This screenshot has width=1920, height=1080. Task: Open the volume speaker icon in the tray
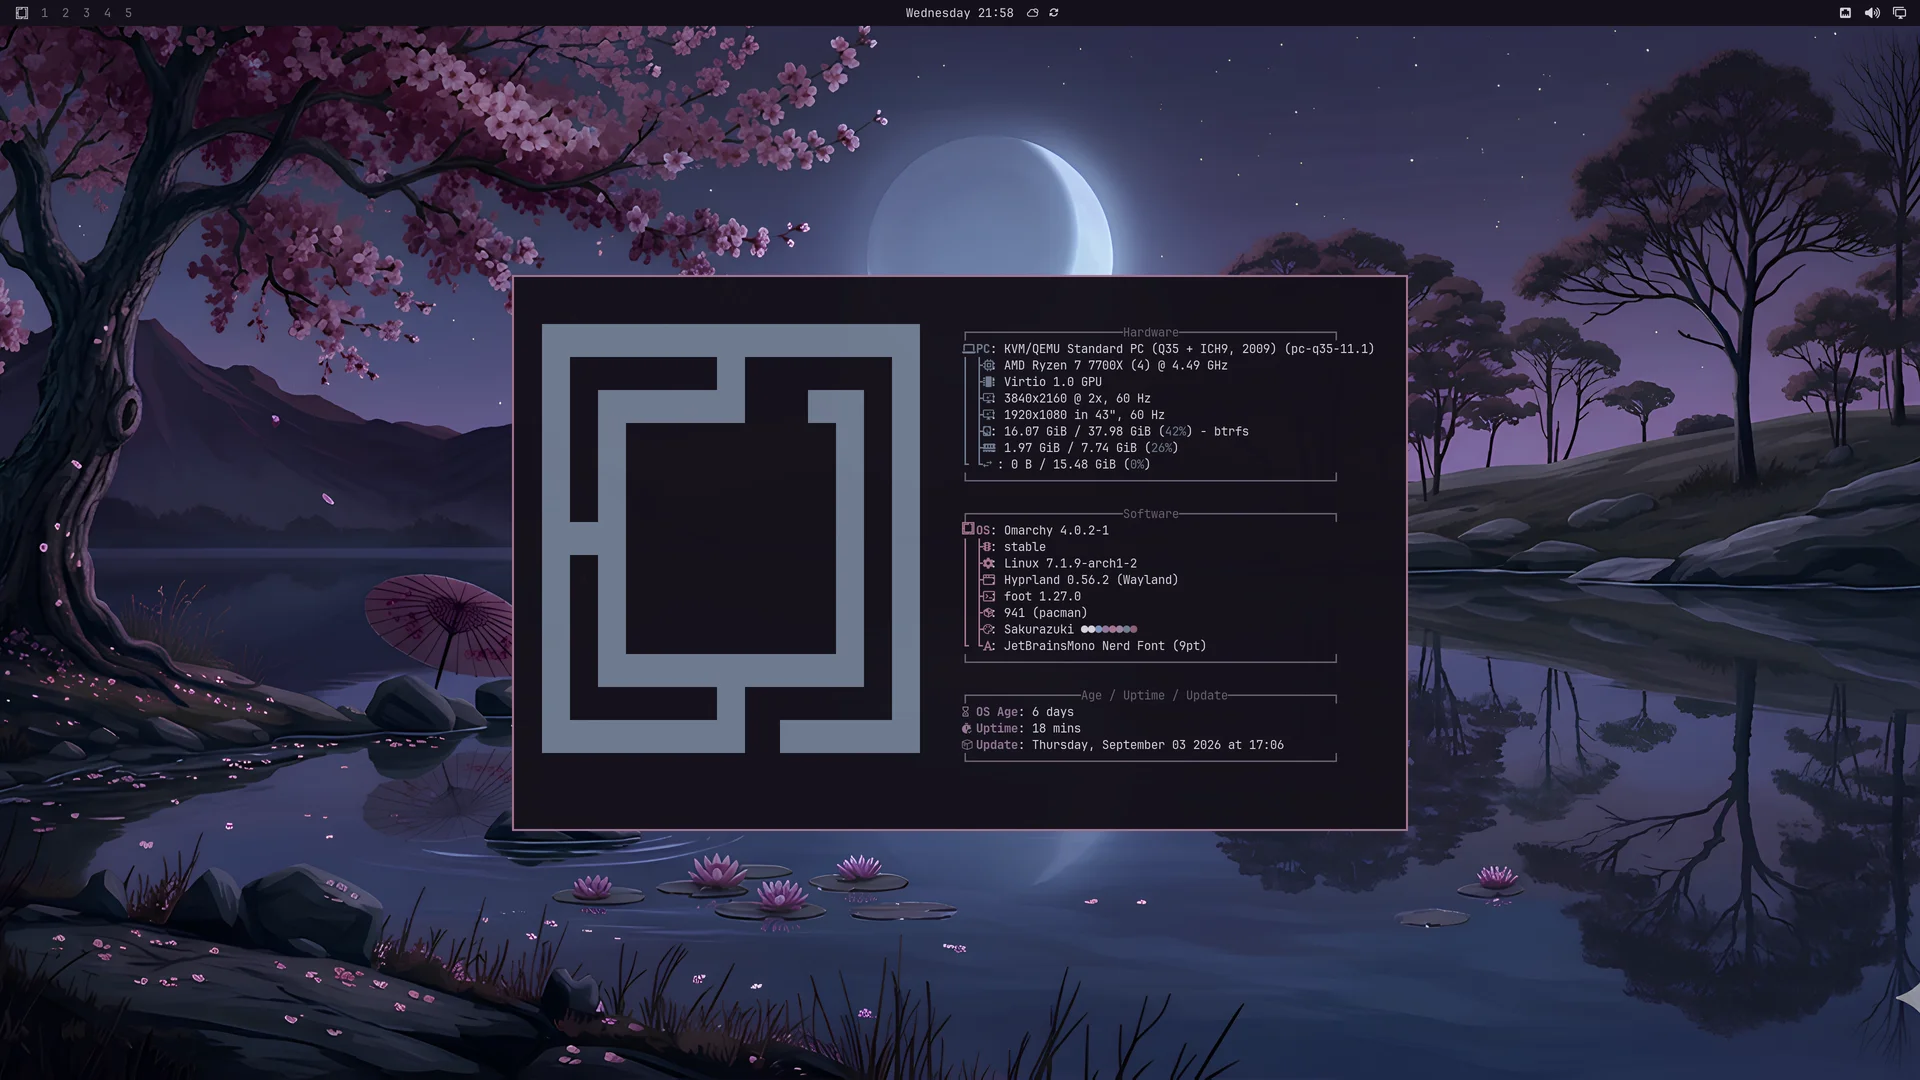[1872, 13]
